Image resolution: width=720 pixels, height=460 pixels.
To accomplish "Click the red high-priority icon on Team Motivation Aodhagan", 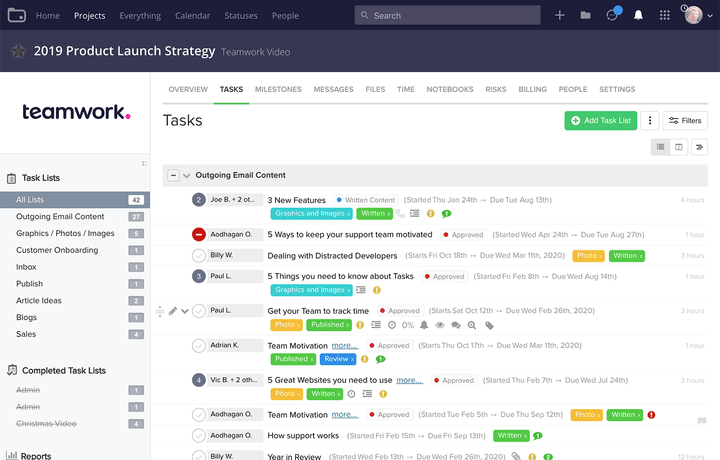I will 651,415.
